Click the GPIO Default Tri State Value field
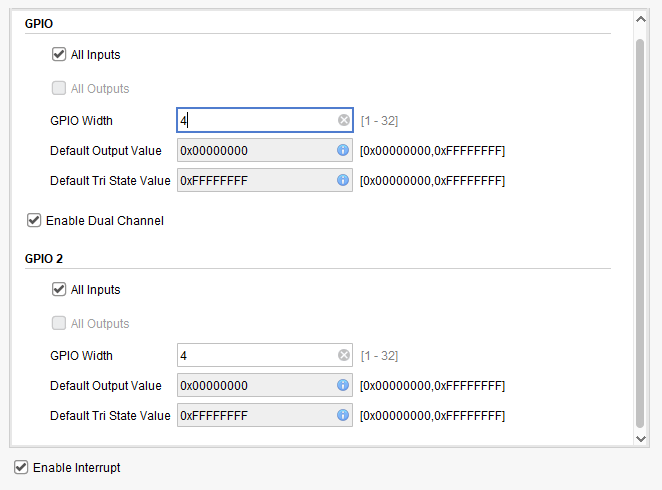This screenshot has height=490, width=662. [265, 180]
